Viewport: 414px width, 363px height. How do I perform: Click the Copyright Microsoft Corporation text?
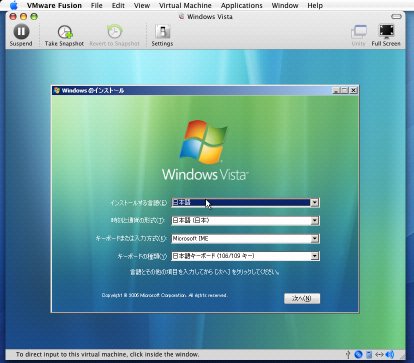164,295
